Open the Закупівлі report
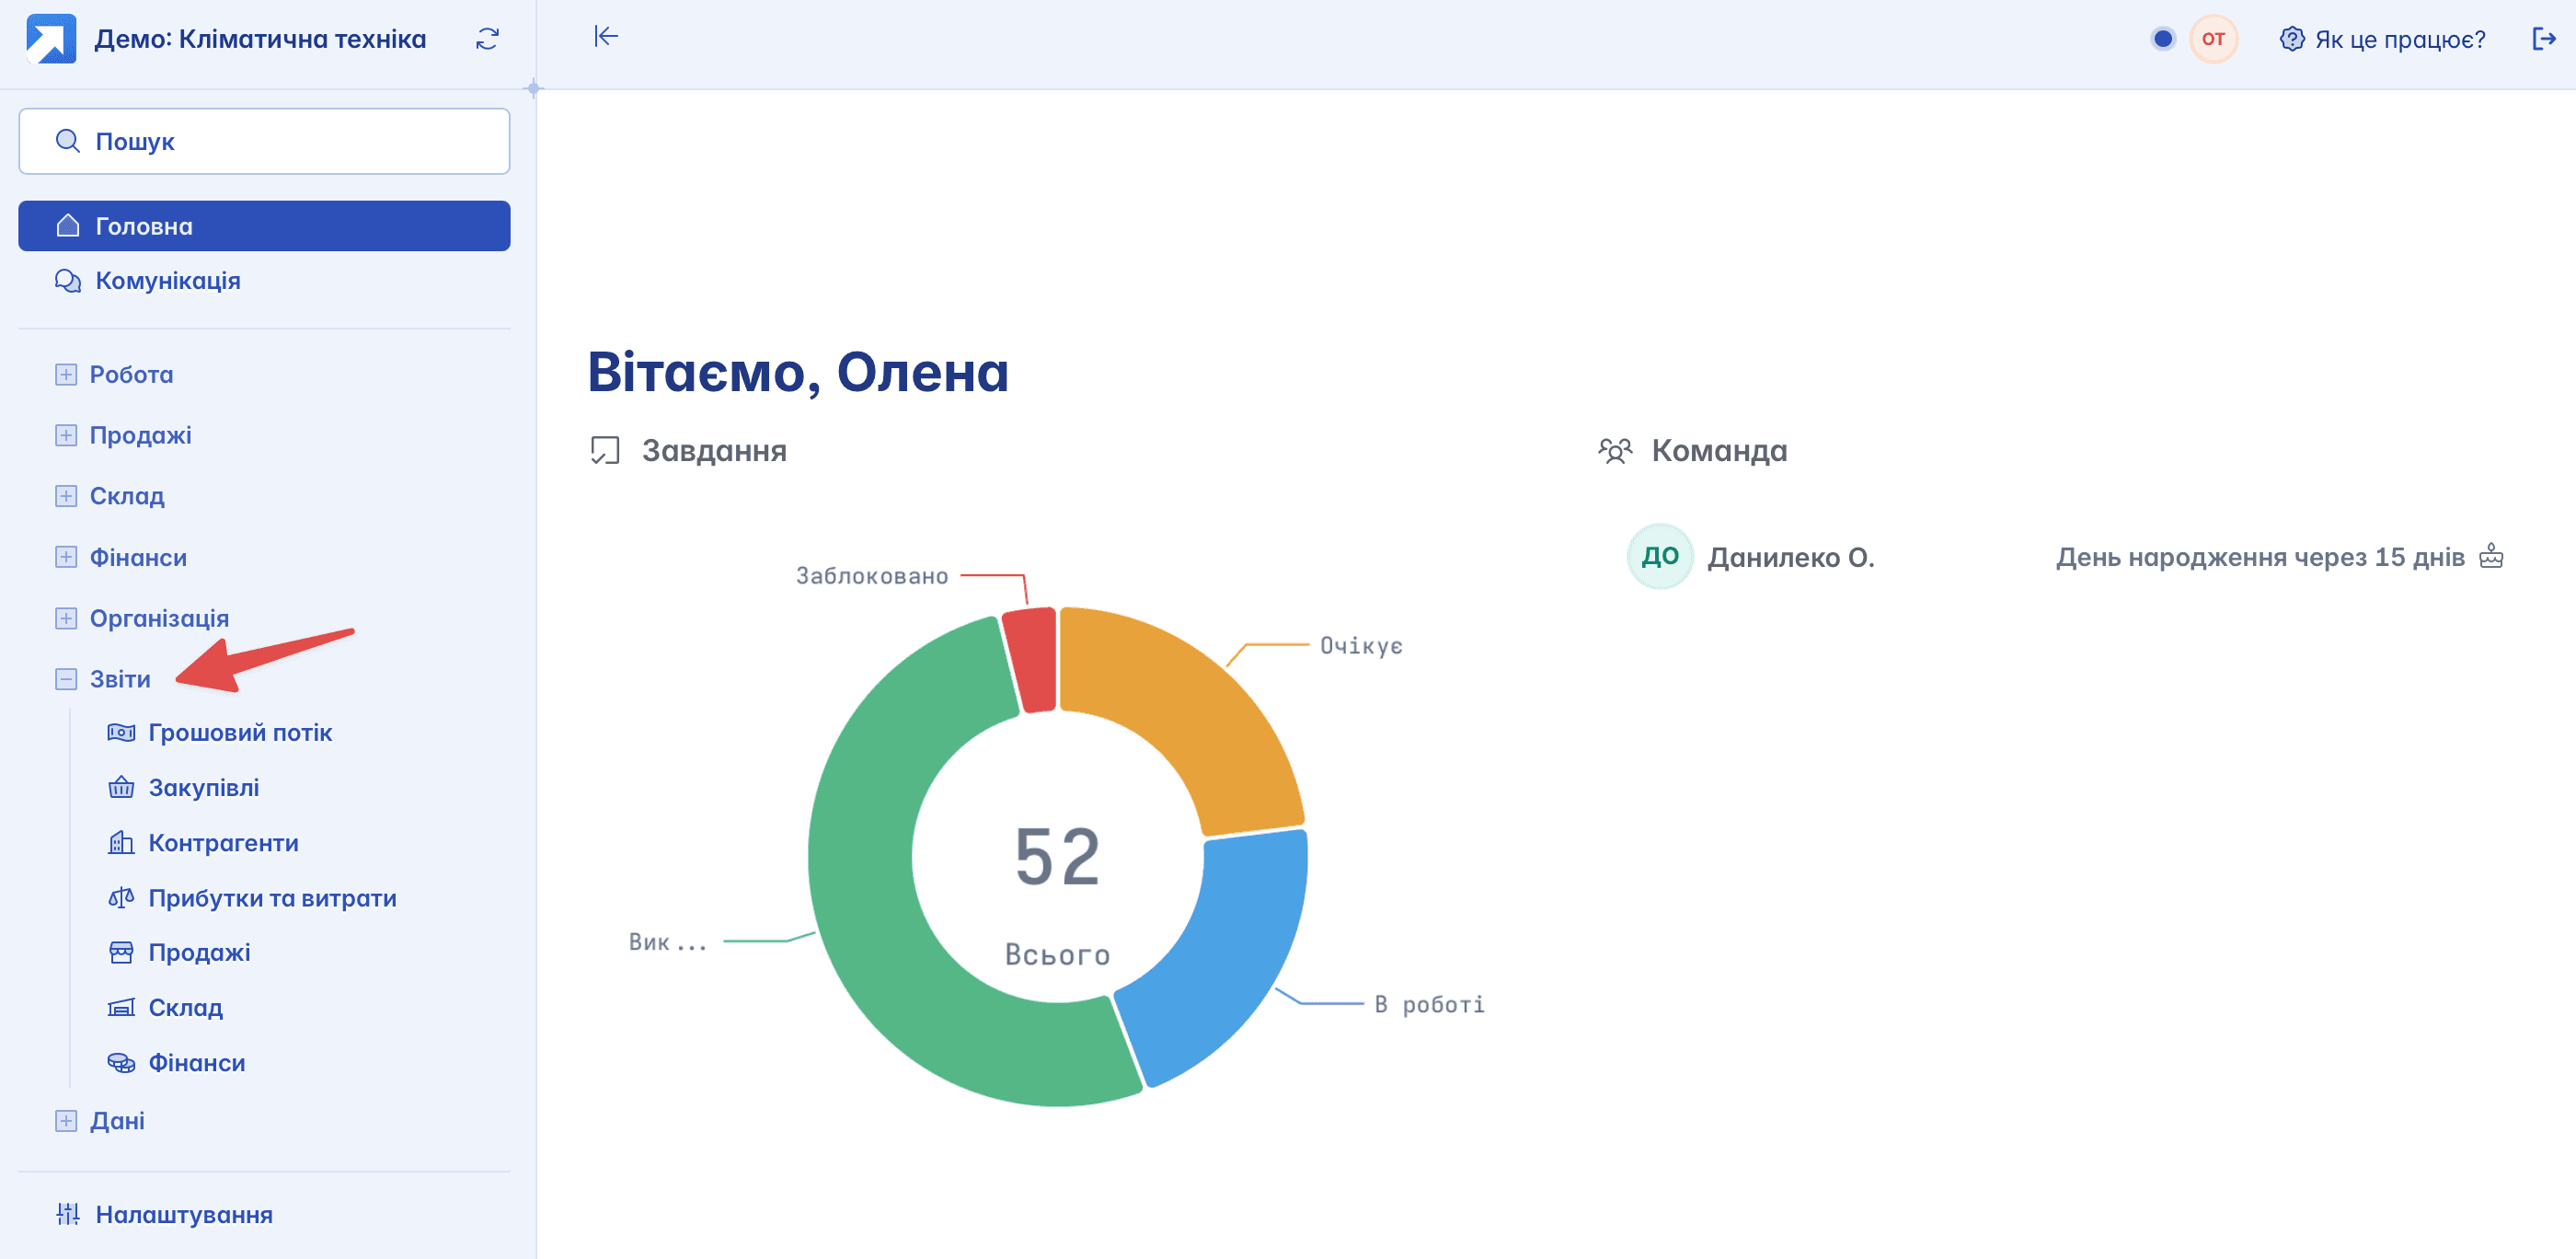The image size is (2576, 1259). (x=203, y=788)
